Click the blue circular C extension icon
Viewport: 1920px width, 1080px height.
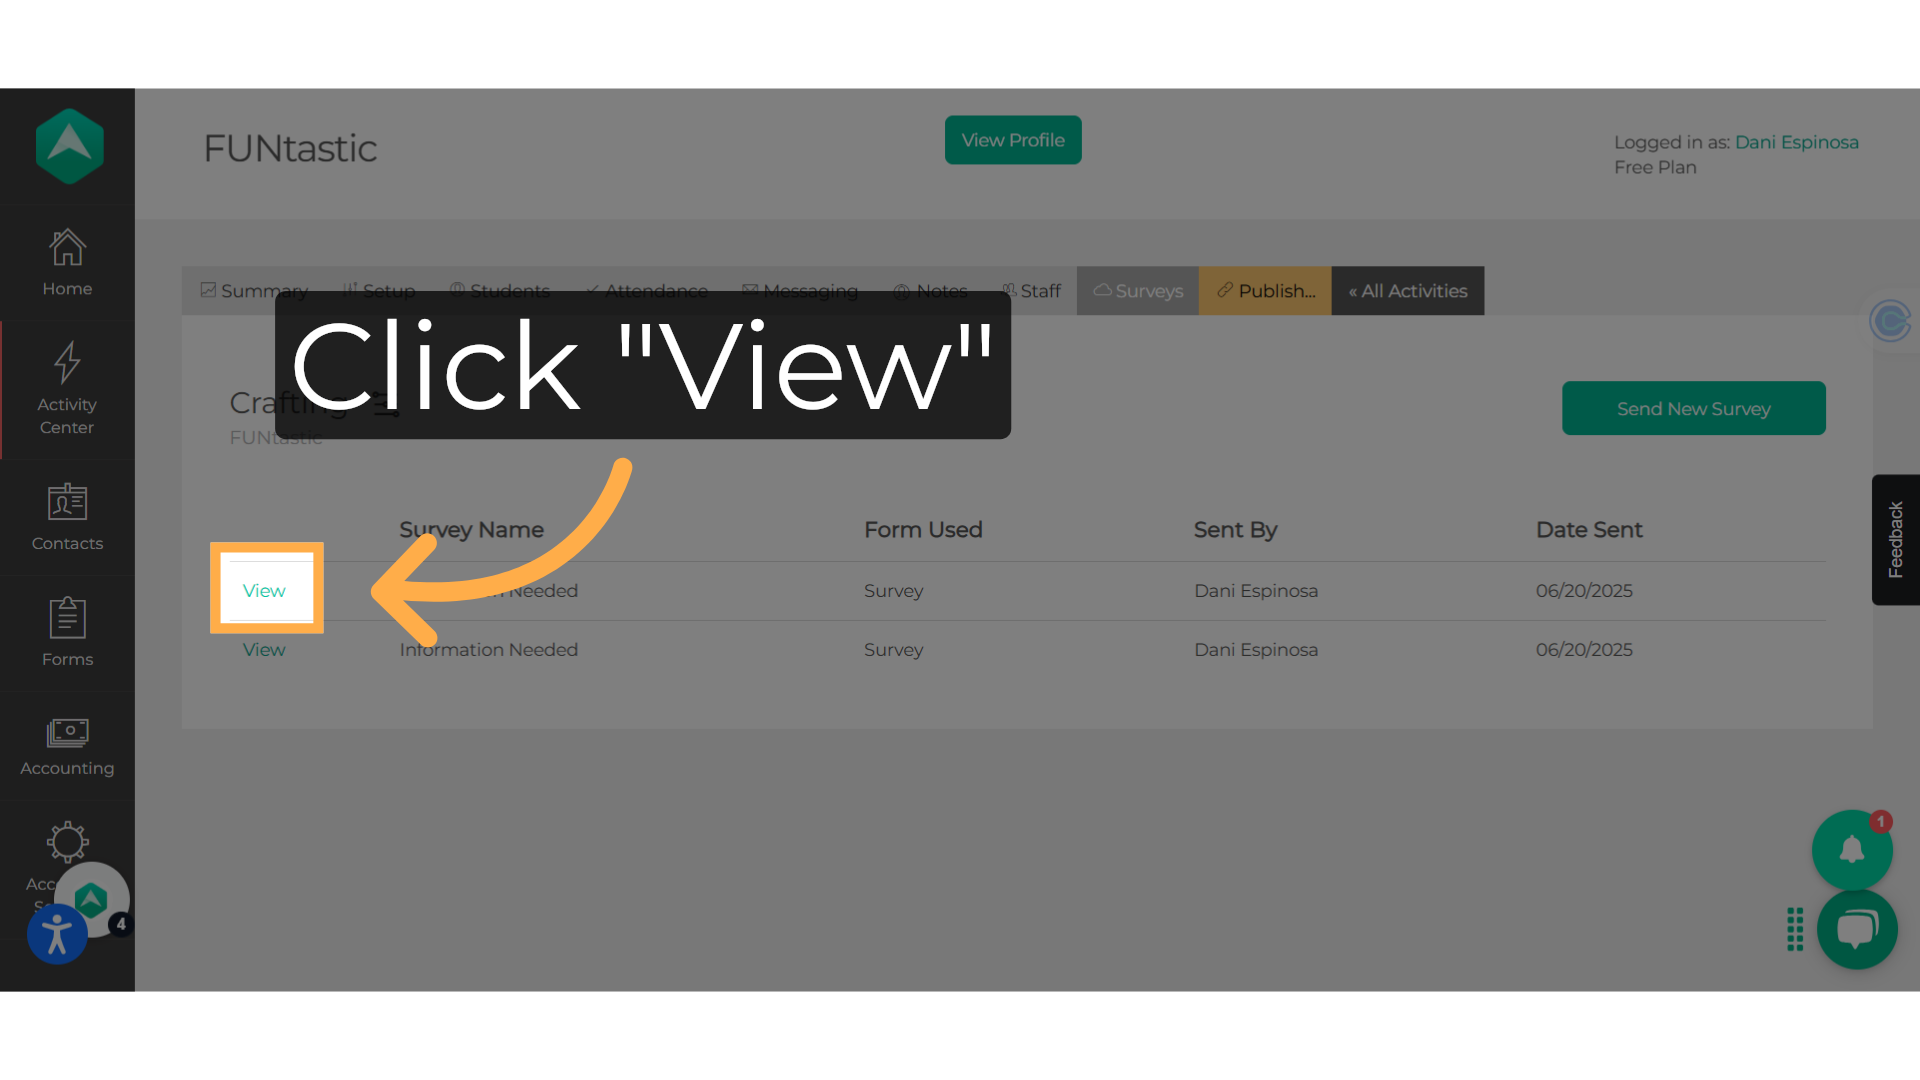click(1890, 321)
